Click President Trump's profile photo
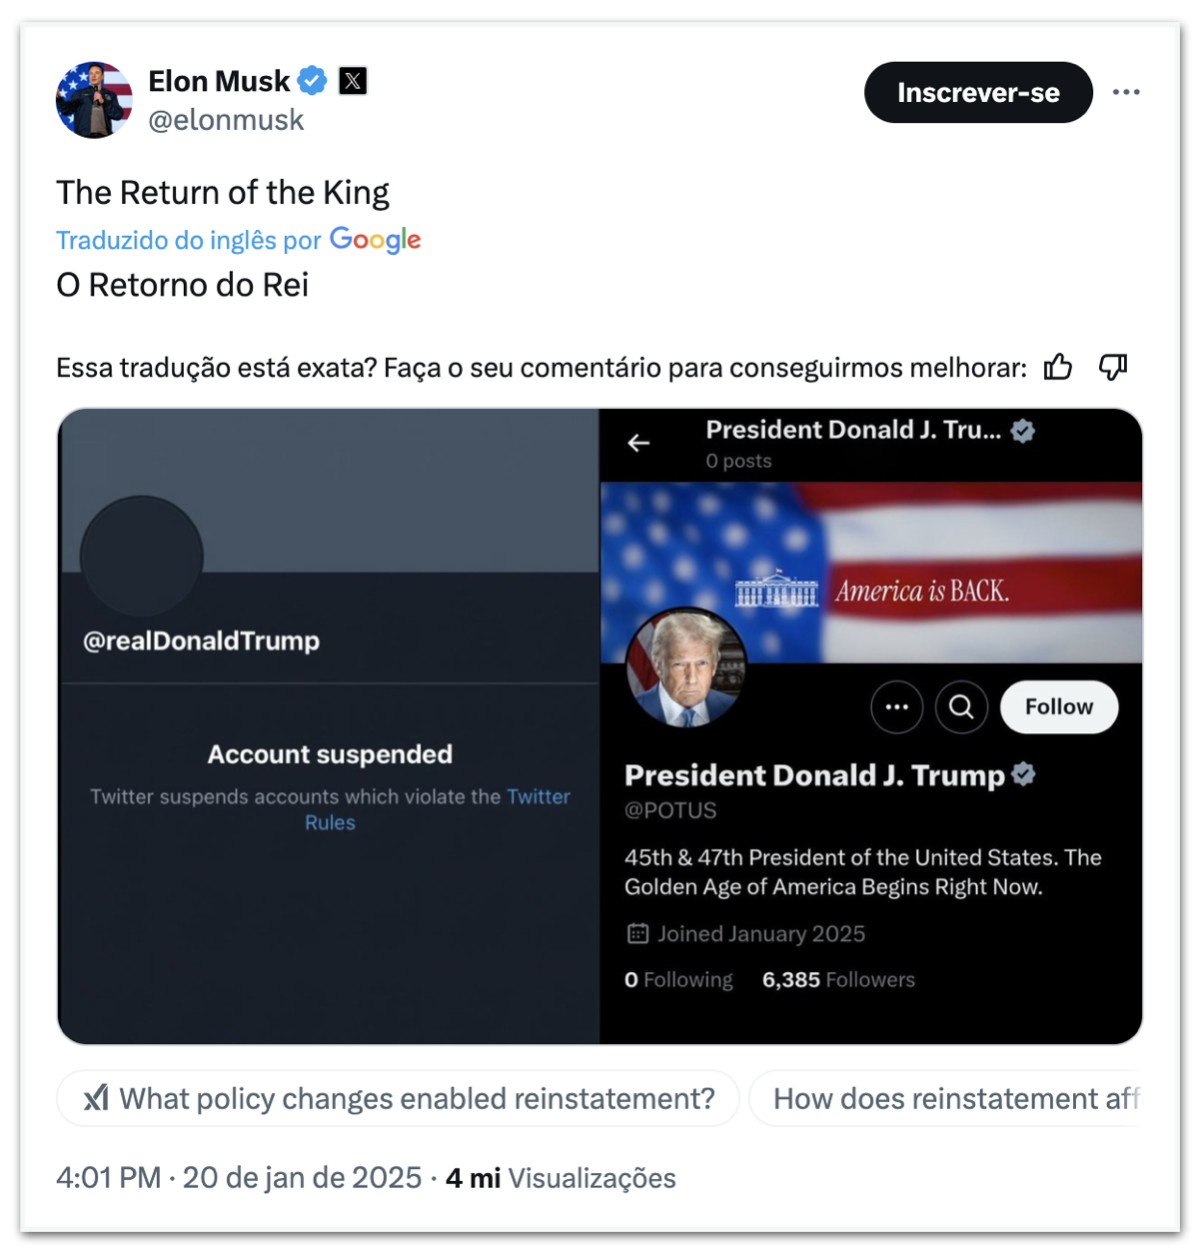 click(686, 667)
